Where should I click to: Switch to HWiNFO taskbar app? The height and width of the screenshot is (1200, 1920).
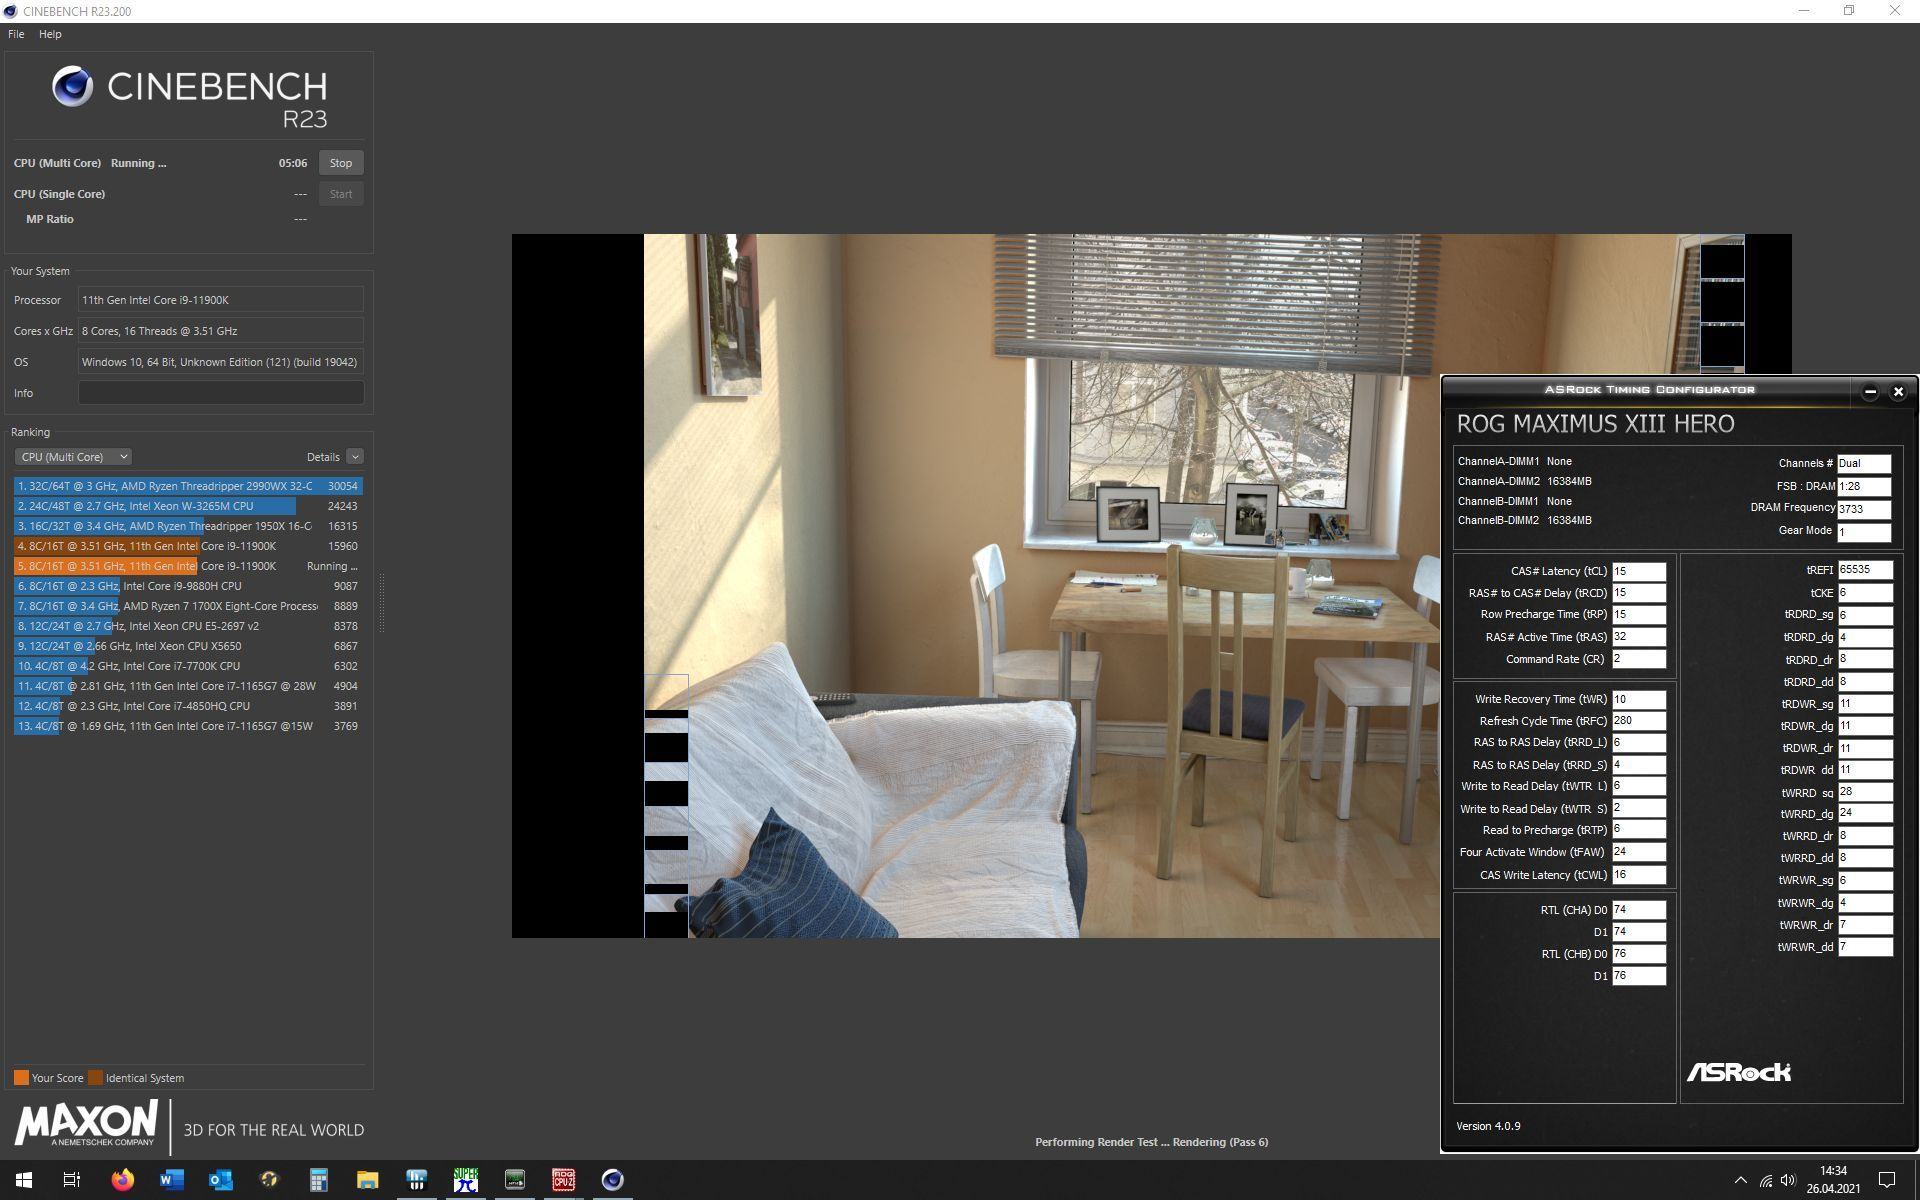pyautogui.click(x=416, y=1180)
